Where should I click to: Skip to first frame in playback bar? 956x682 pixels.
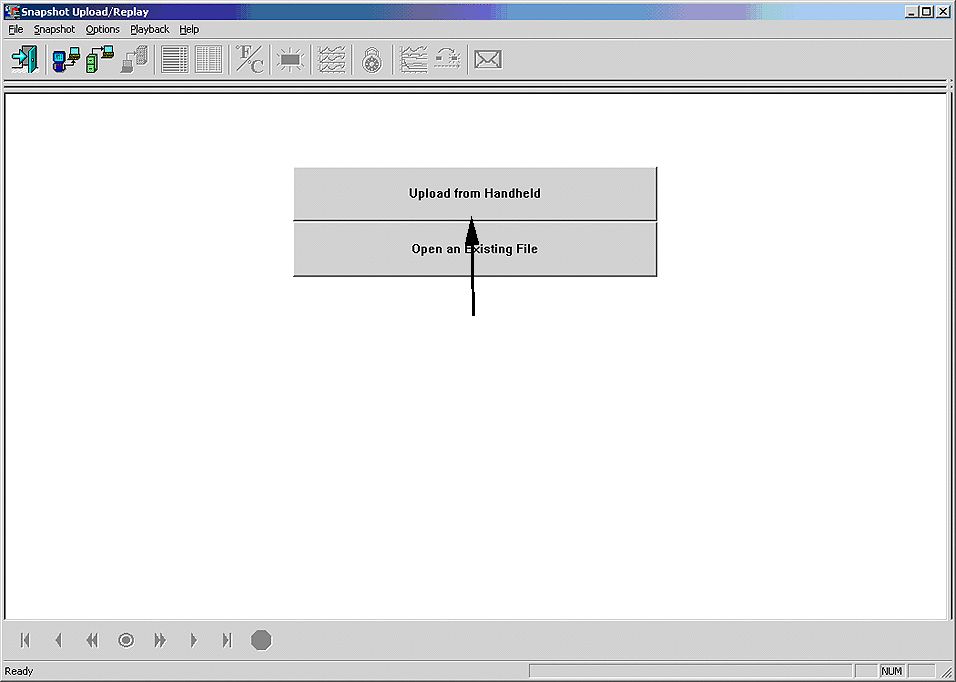pyautogui.click(x=25, y=640)
